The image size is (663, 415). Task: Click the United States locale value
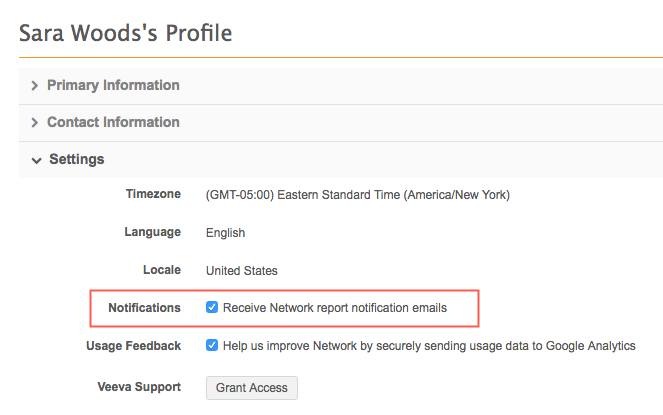pos(241,271)
